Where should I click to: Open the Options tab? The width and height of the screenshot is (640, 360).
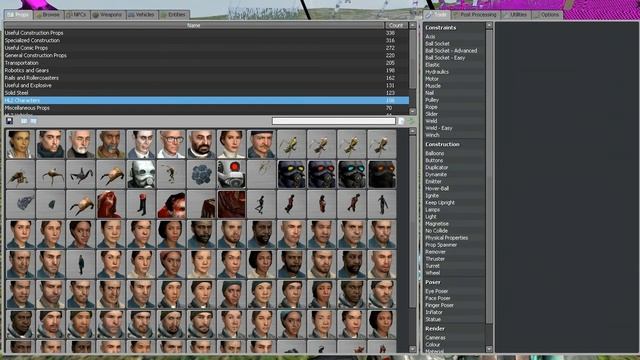pyautogui.click(x=547, y=15)
